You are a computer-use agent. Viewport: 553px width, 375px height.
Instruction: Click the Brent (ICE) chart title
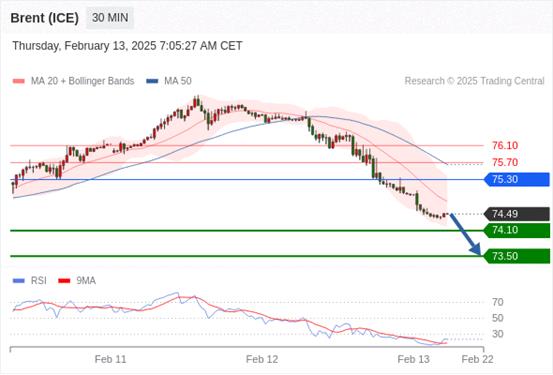pos(44,18)
